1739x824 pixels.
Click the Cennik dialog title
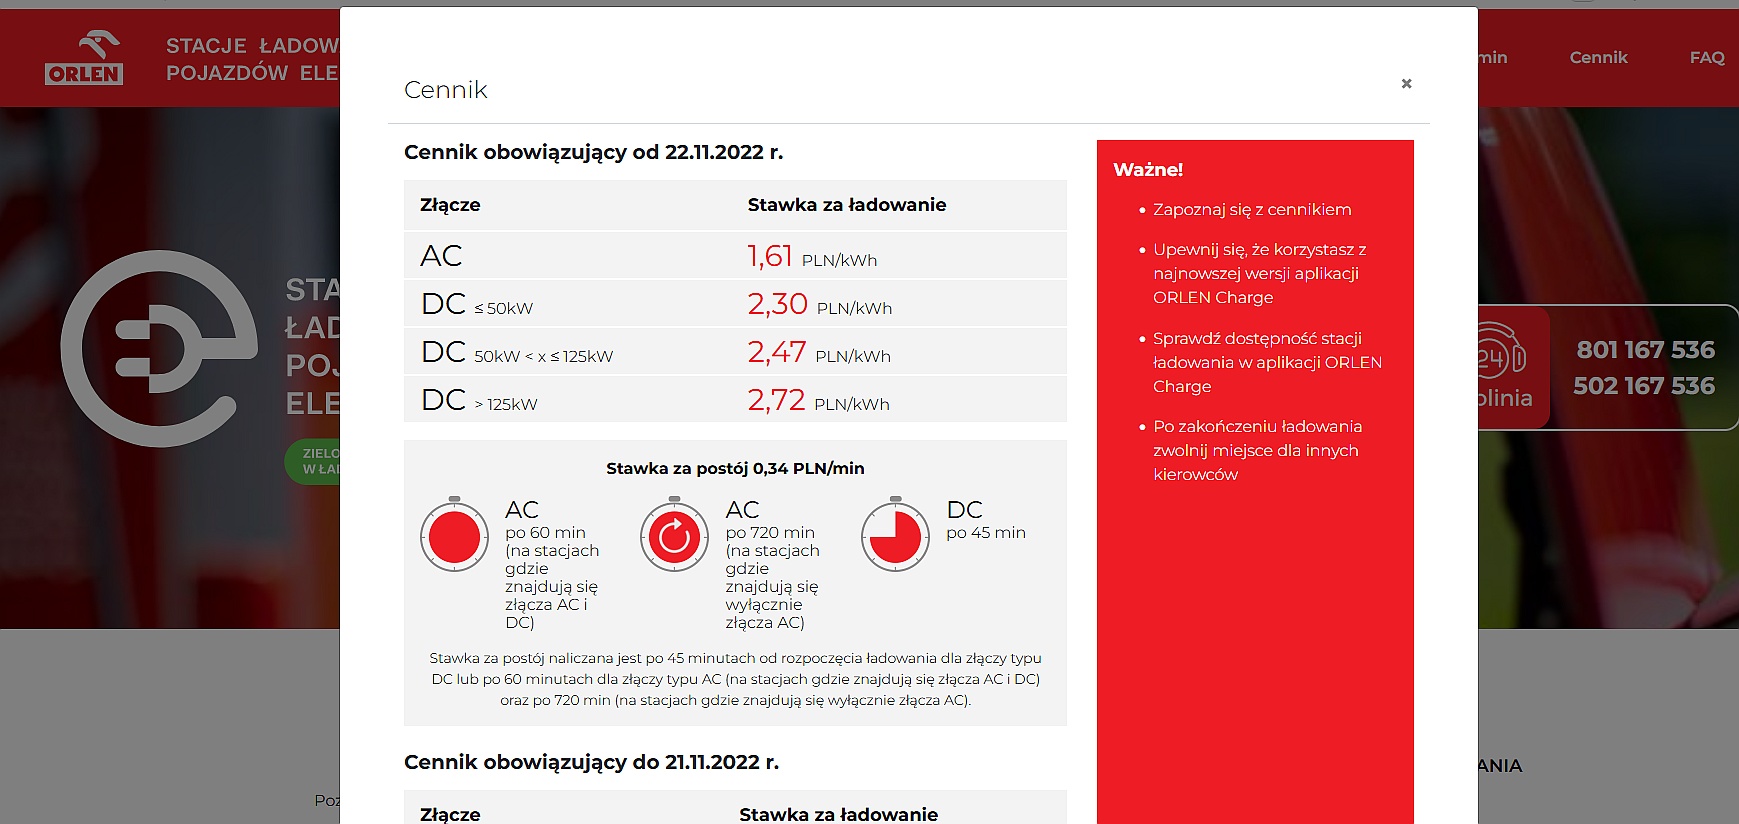[x=446, y=90]
